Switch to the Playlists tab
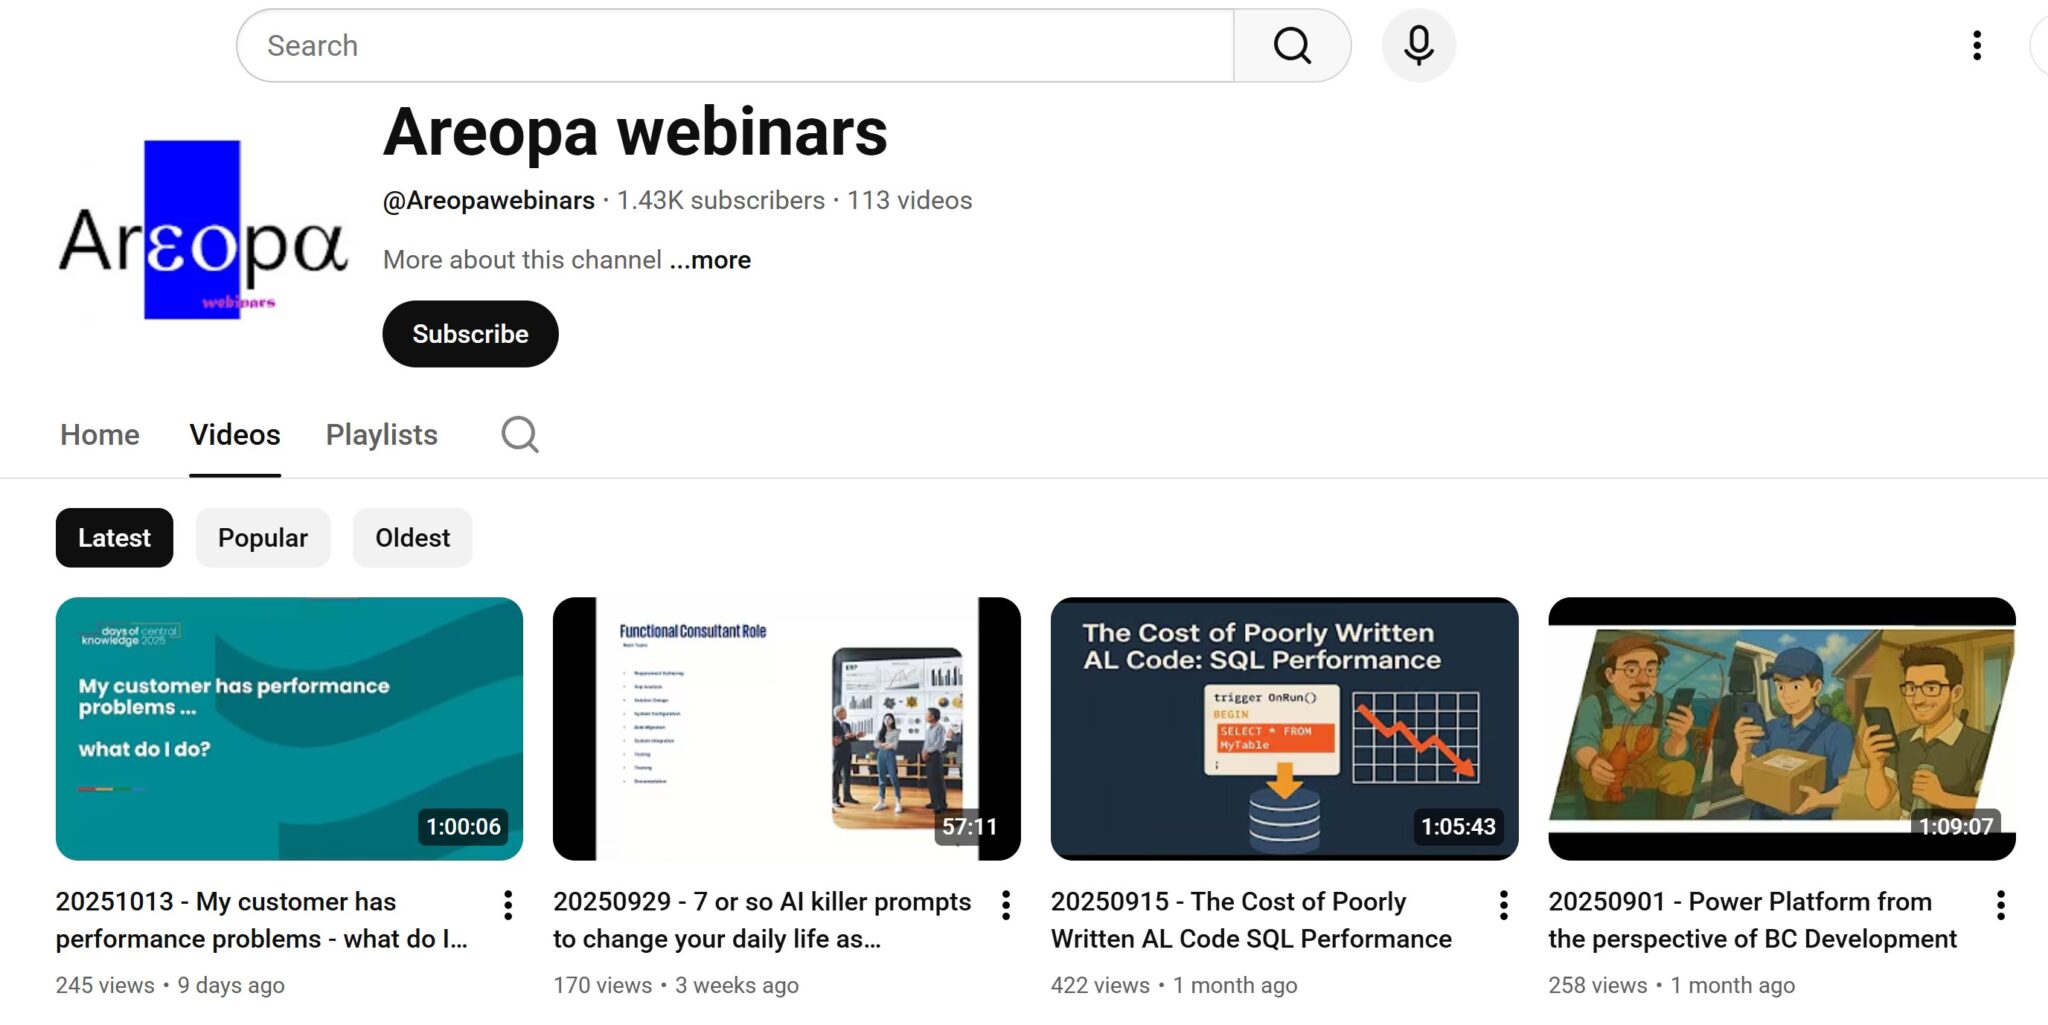Viewport: 2048px width, 1025px height. tap(381, 434)
